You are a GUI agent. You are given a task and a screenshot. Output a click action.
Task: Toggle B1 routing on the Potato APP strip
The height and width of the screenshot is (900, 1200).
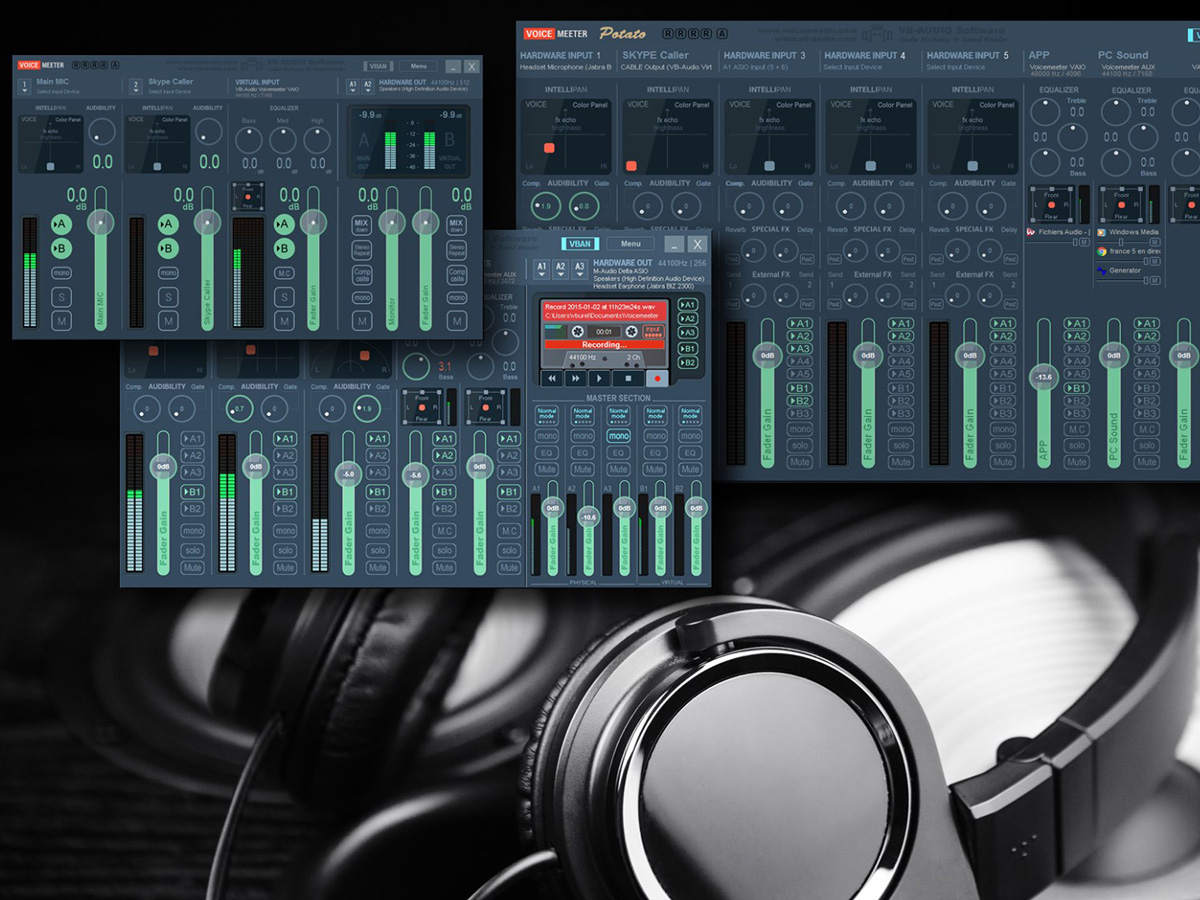tap(1076, 388)
